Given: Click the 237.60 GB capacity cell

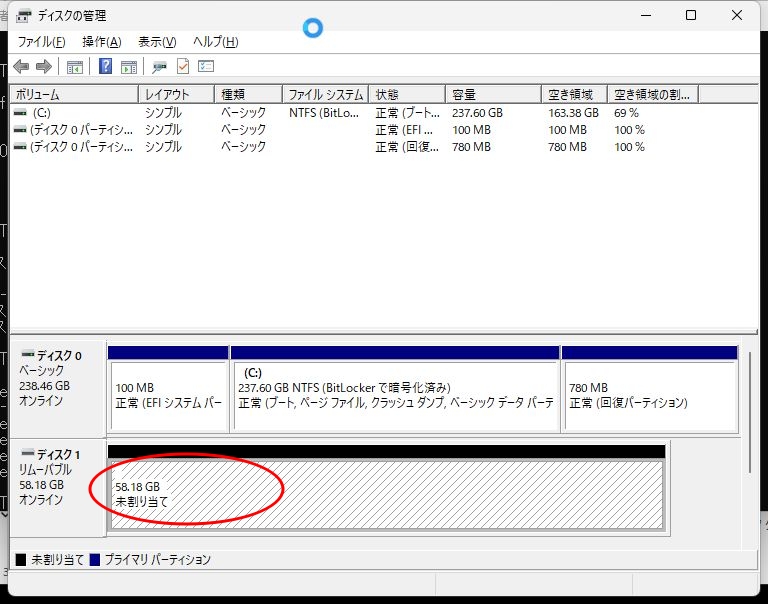Looking at the screenshot, I should tap(478, 113).
